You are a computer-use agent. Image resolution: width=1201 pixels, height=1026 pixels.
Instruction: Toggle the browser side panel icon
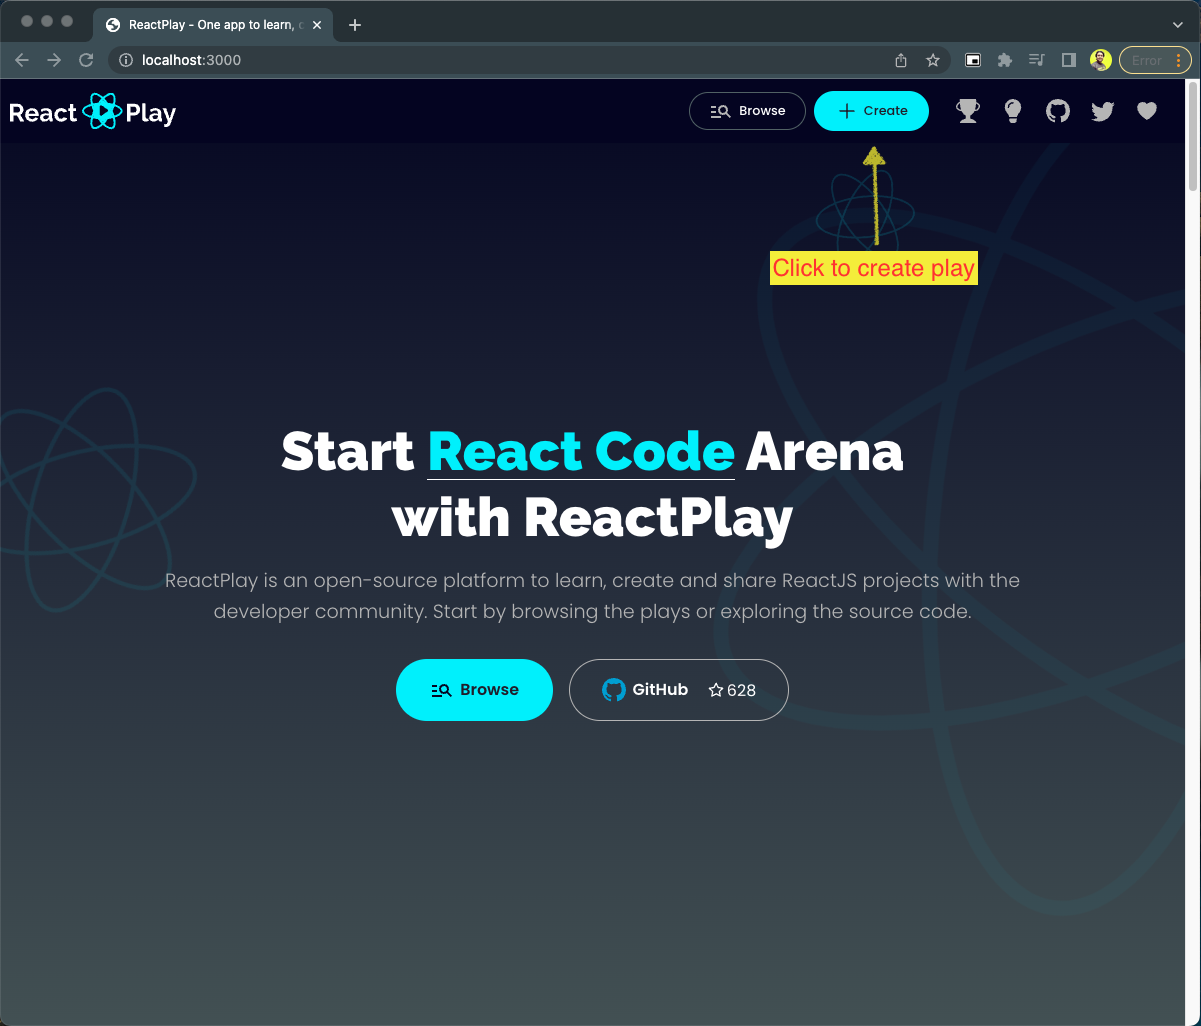tap(1069, 60)
